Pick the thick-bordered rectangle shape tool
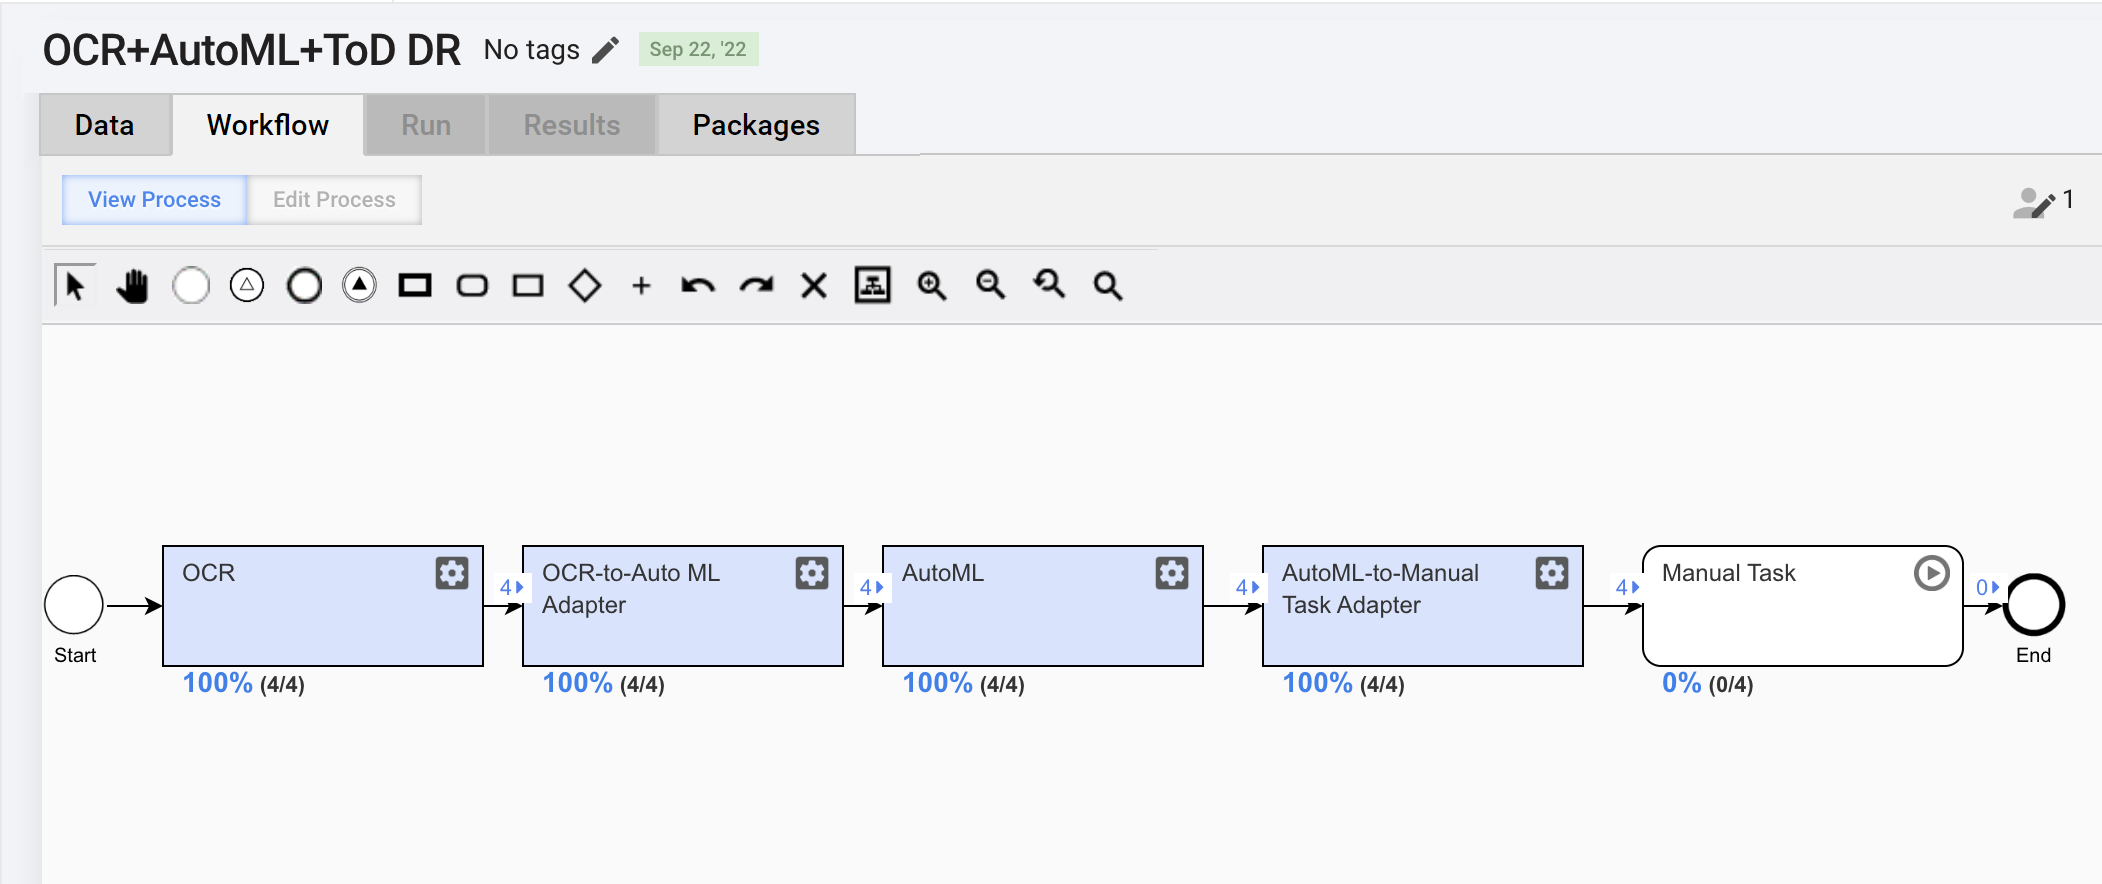 (415, 286)
